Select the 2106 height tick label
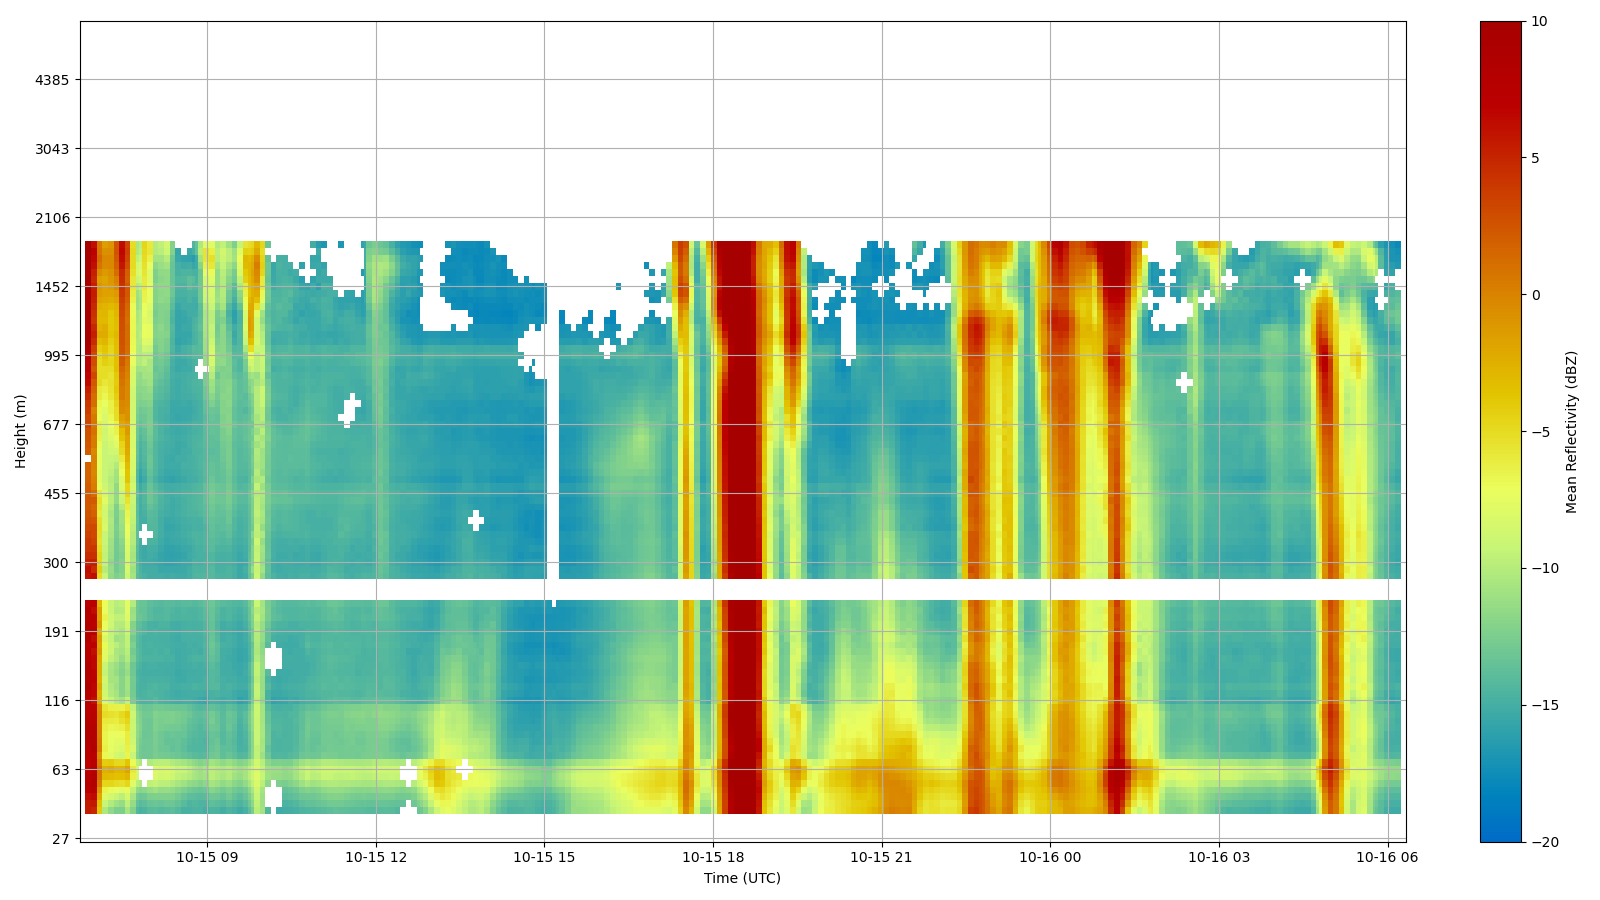 click(52, 218)
